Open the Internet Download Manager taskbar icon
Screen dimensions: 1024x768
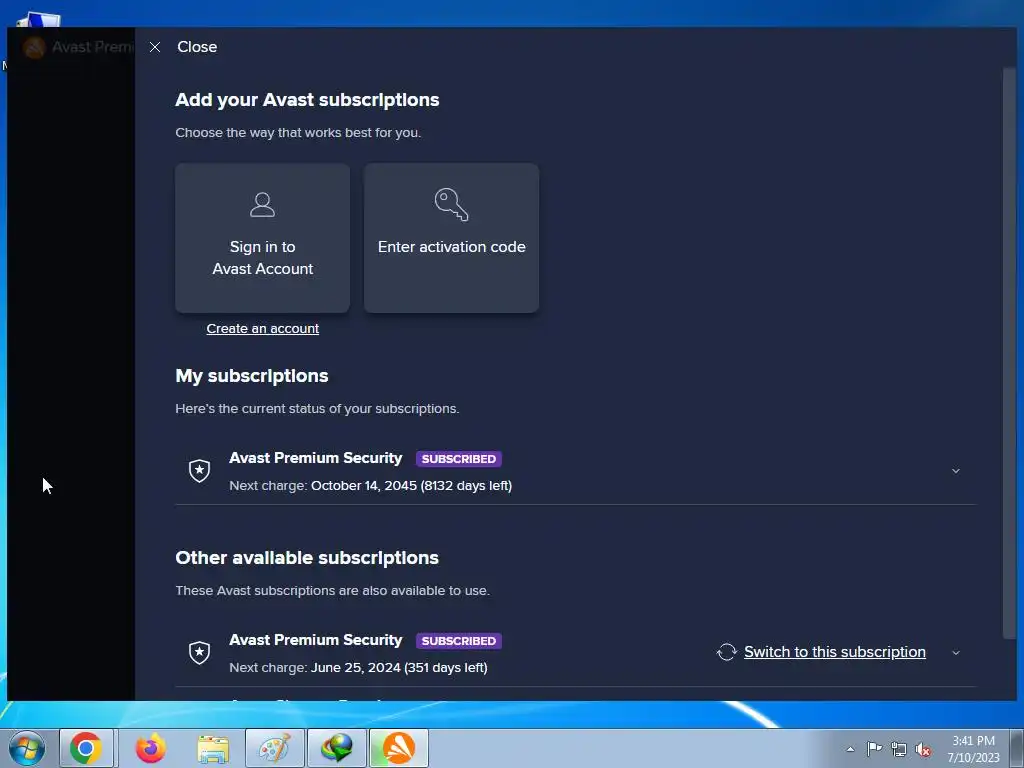(337, 748)
